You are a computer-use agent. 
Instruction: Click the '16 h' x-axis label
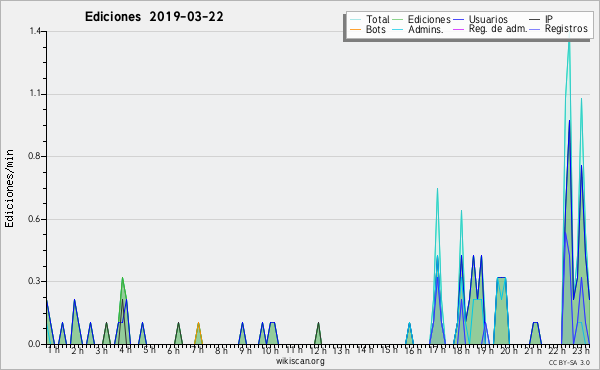[x=413, y=350]
